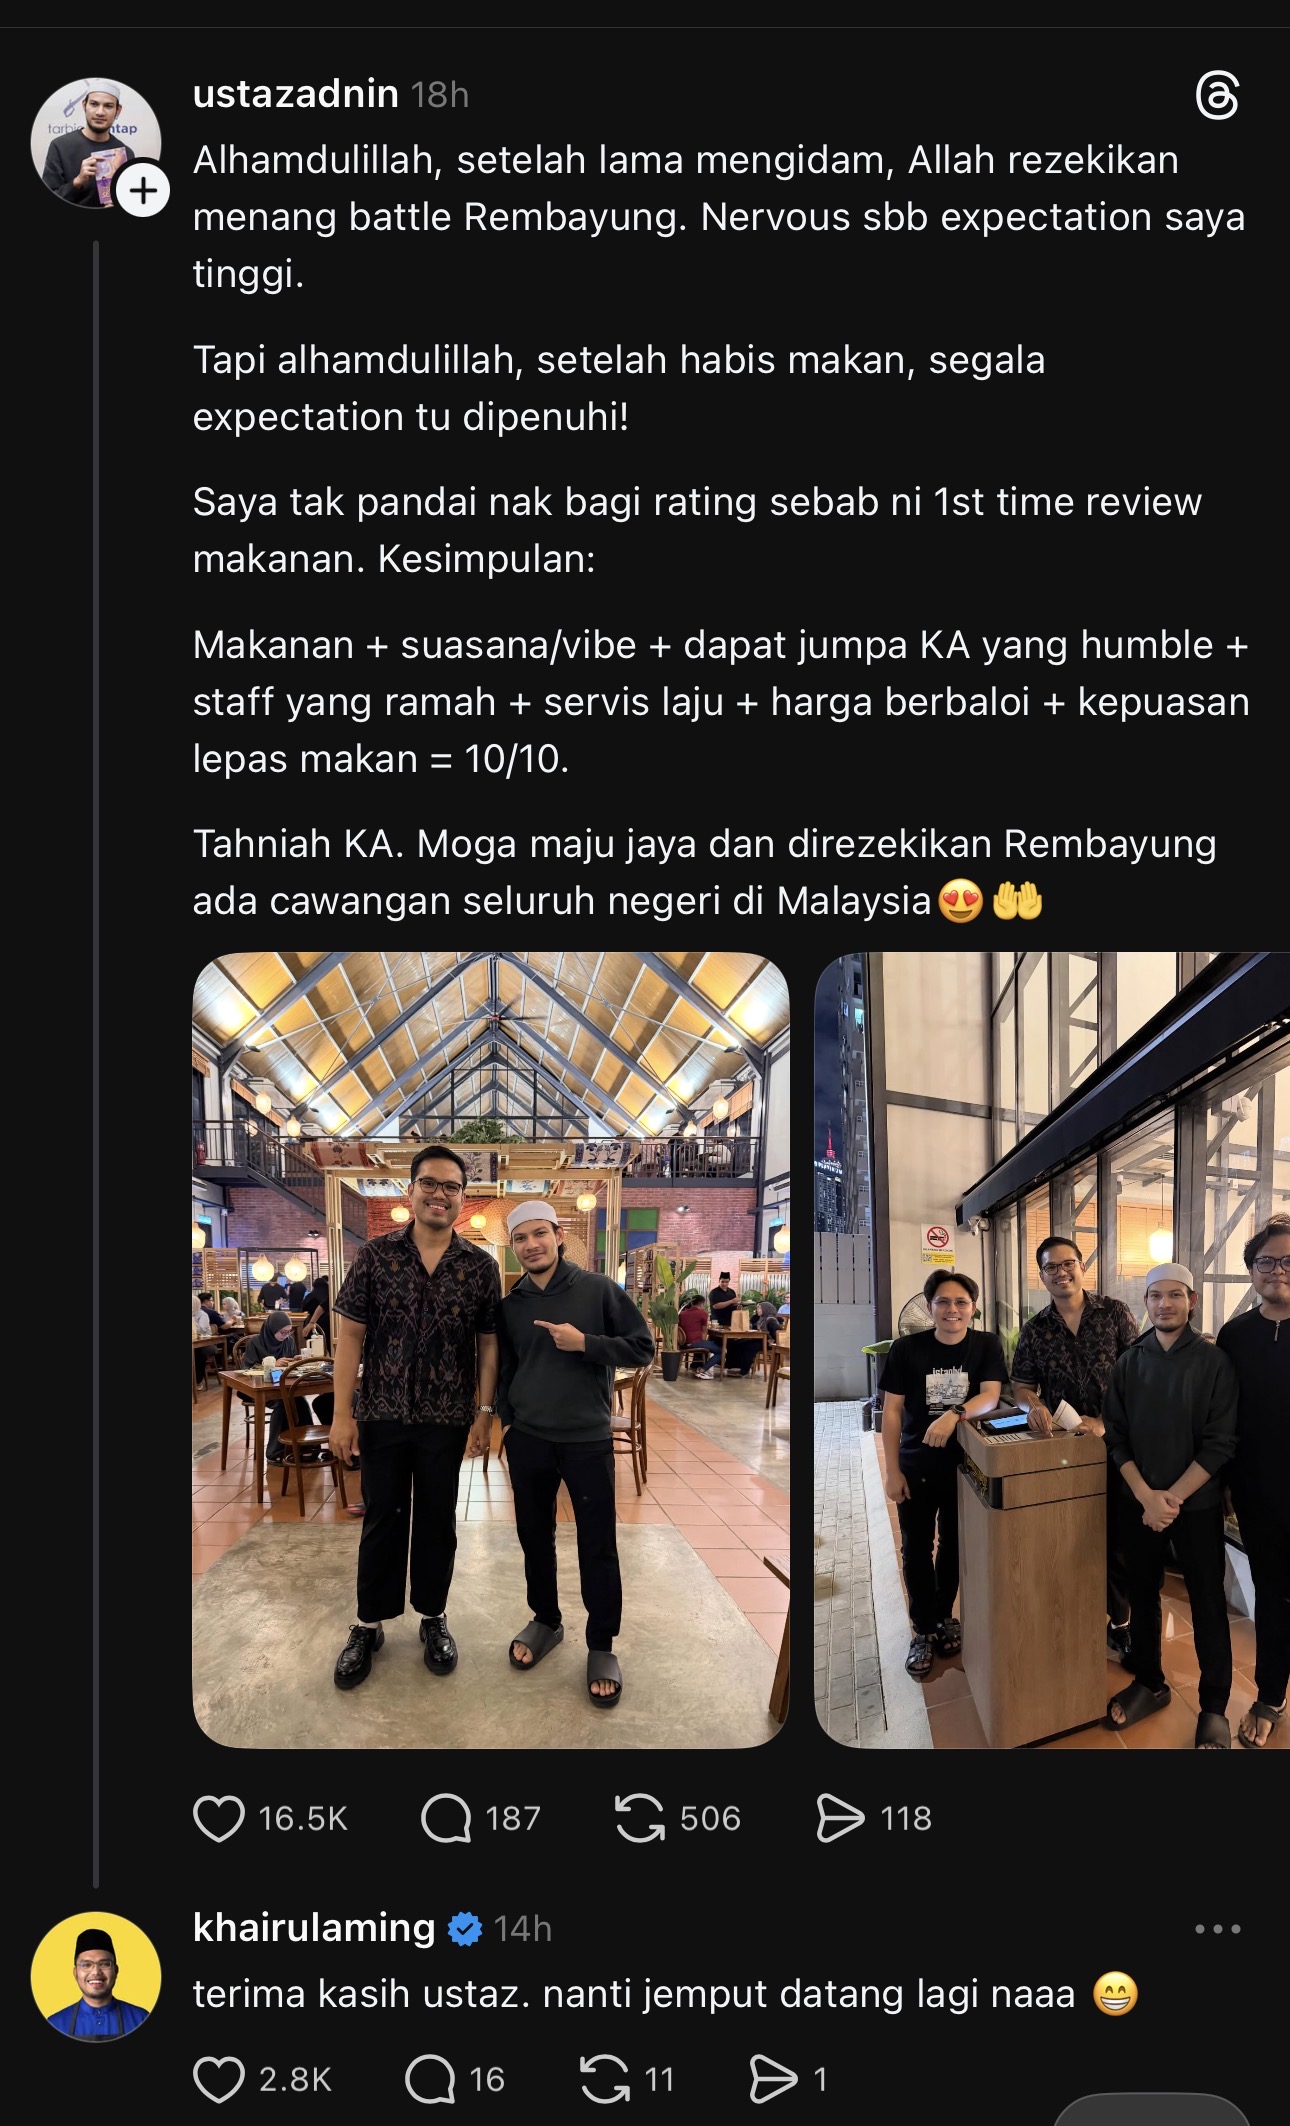Open first photo inside Rembayung restaurant
The height and width of the screenshot is (2126, 1290).
[491, 1350]
